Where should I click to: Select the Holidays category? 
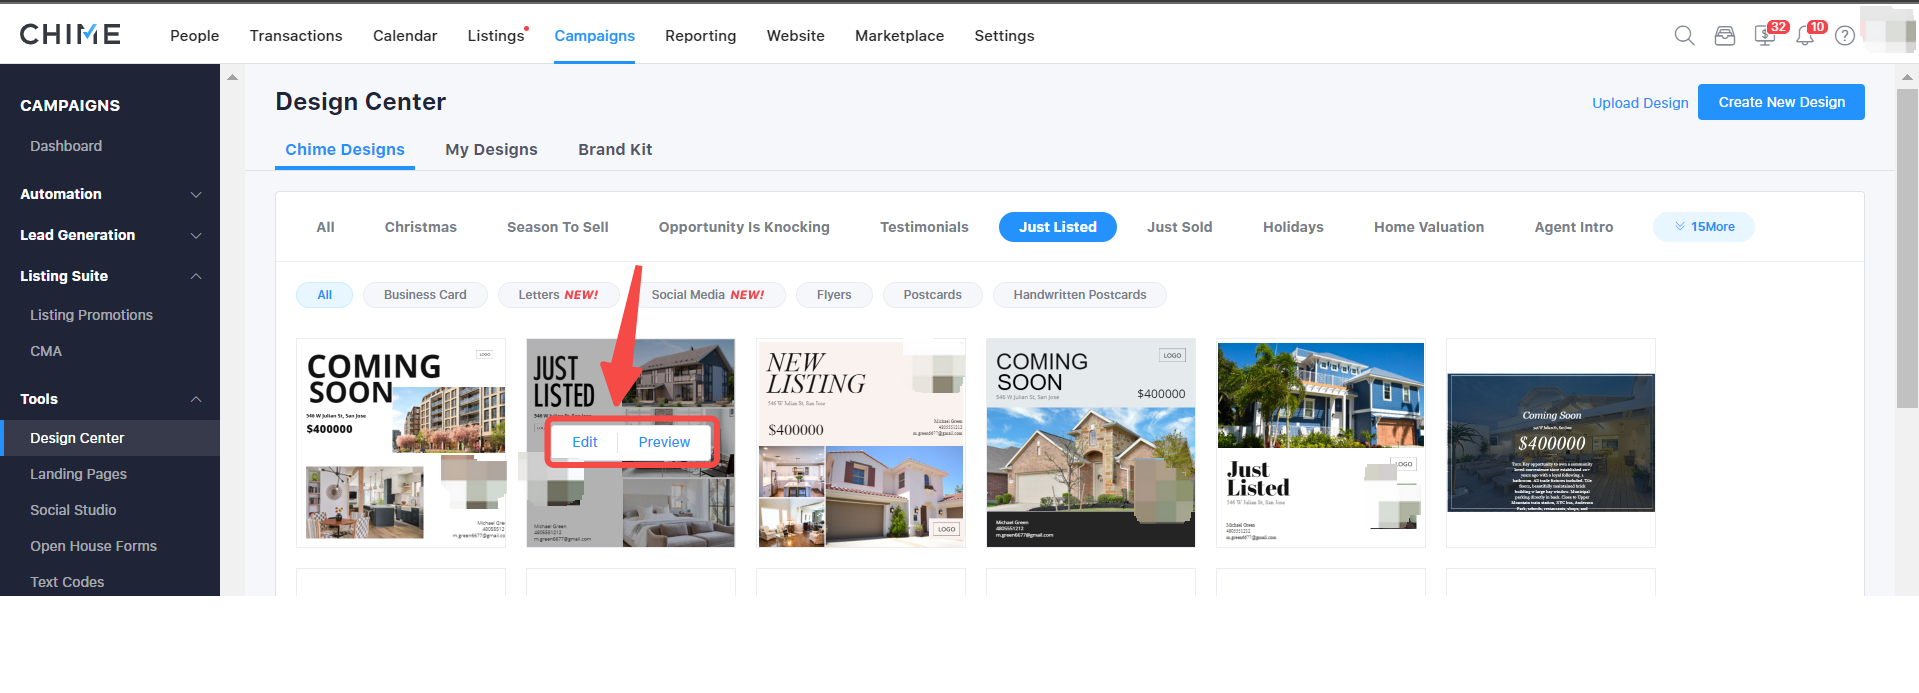(x=1293, y=227)
